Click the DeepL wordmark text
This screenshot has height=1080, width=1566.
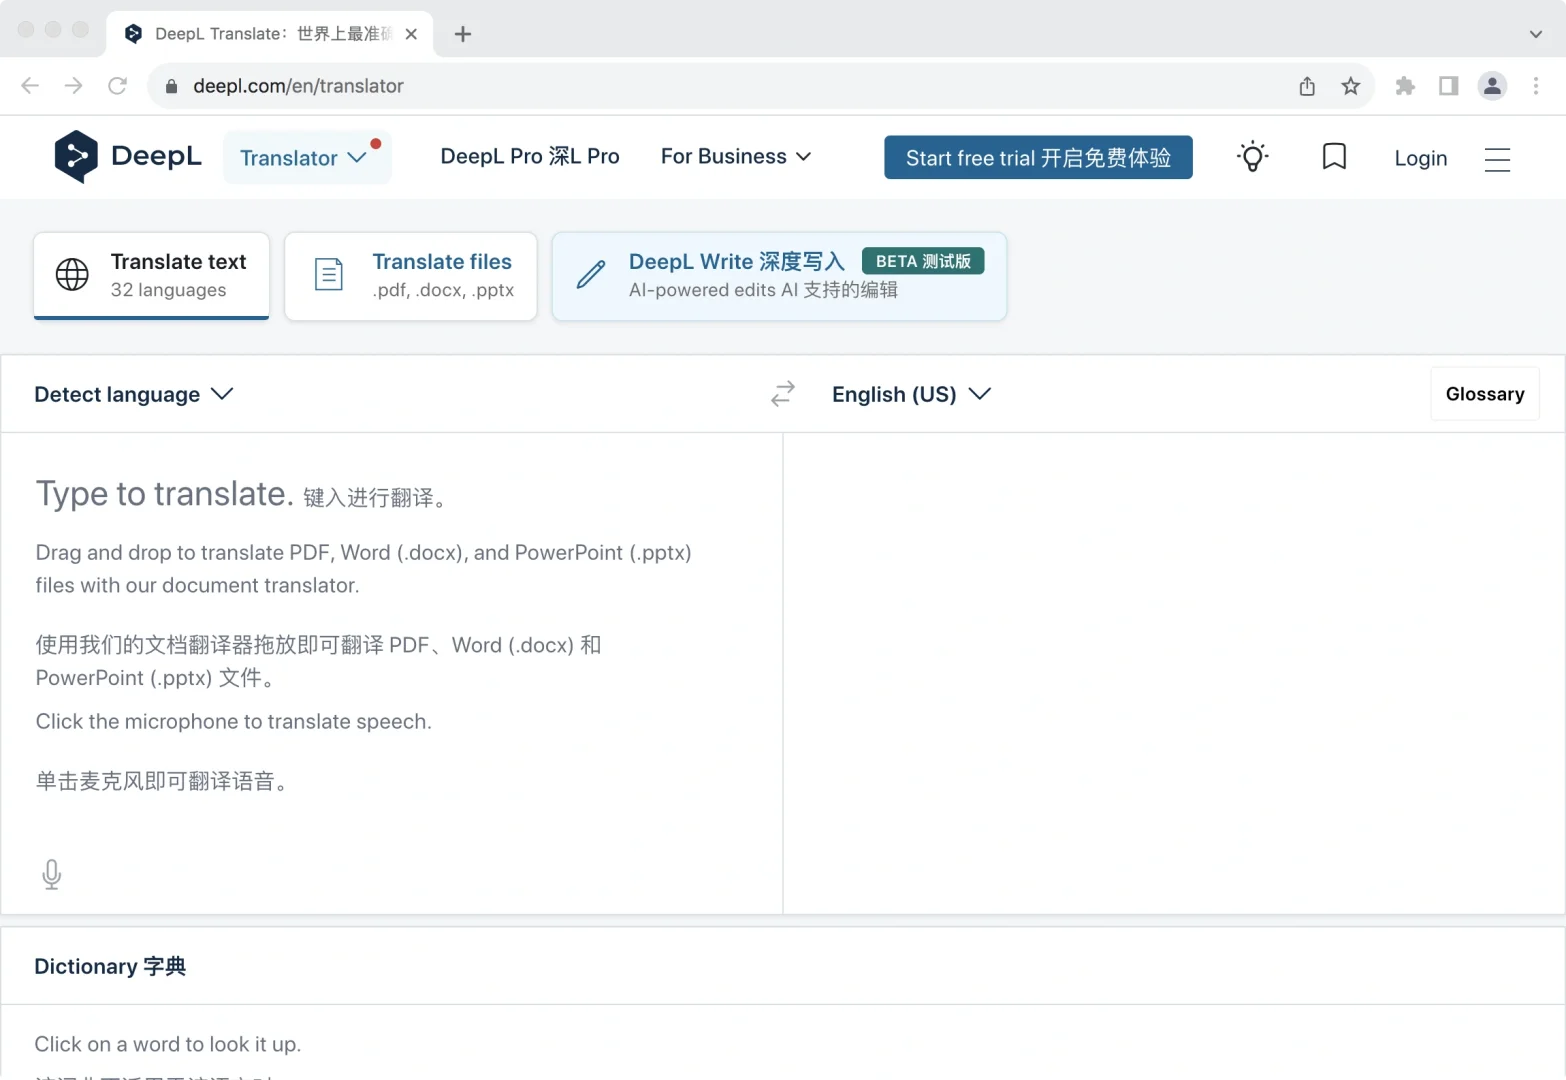[x=157, y=157]
